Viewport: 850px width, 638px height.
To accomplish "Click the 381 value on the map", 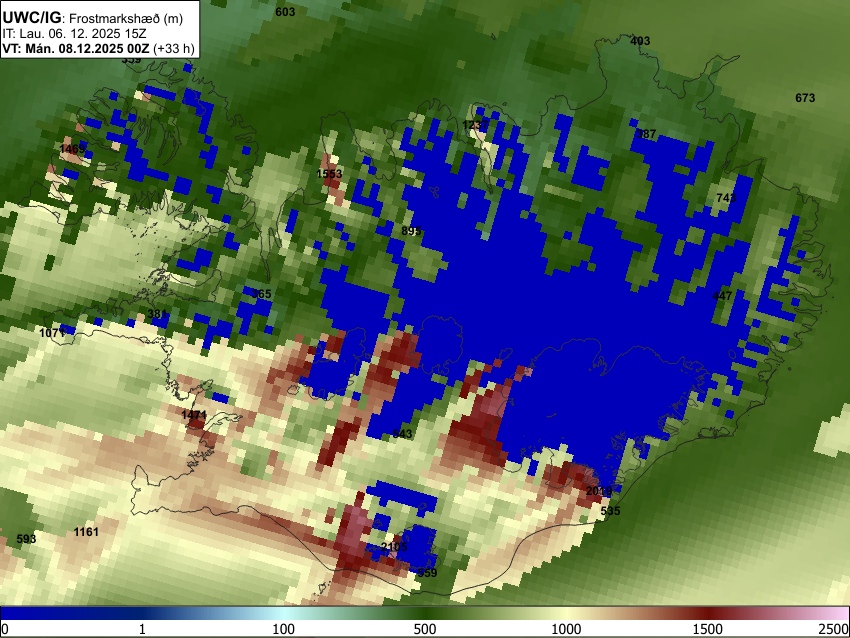I will (157, 314).
